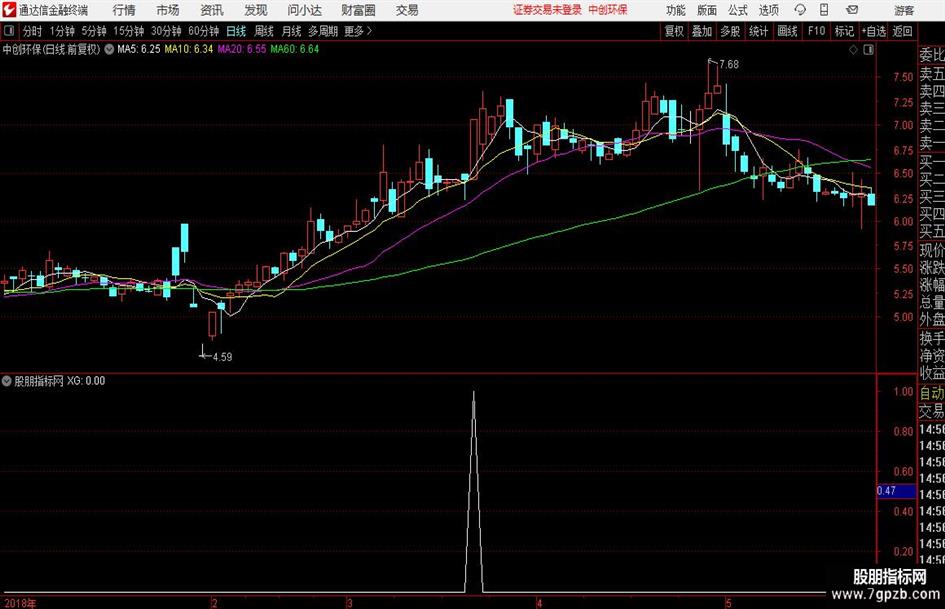Click the 统计 statistics toolbar button

tap(758, 31)
